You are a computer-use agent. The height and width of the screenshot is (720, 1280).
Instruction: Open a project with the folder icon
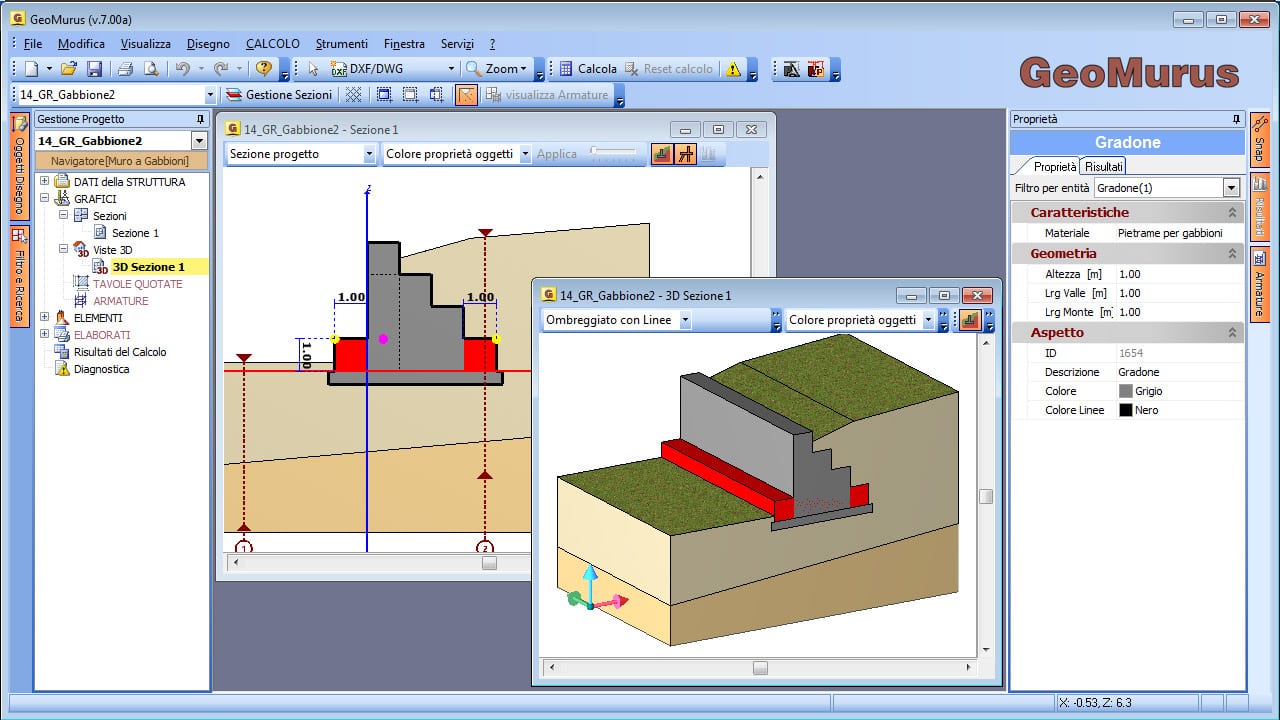69,69
